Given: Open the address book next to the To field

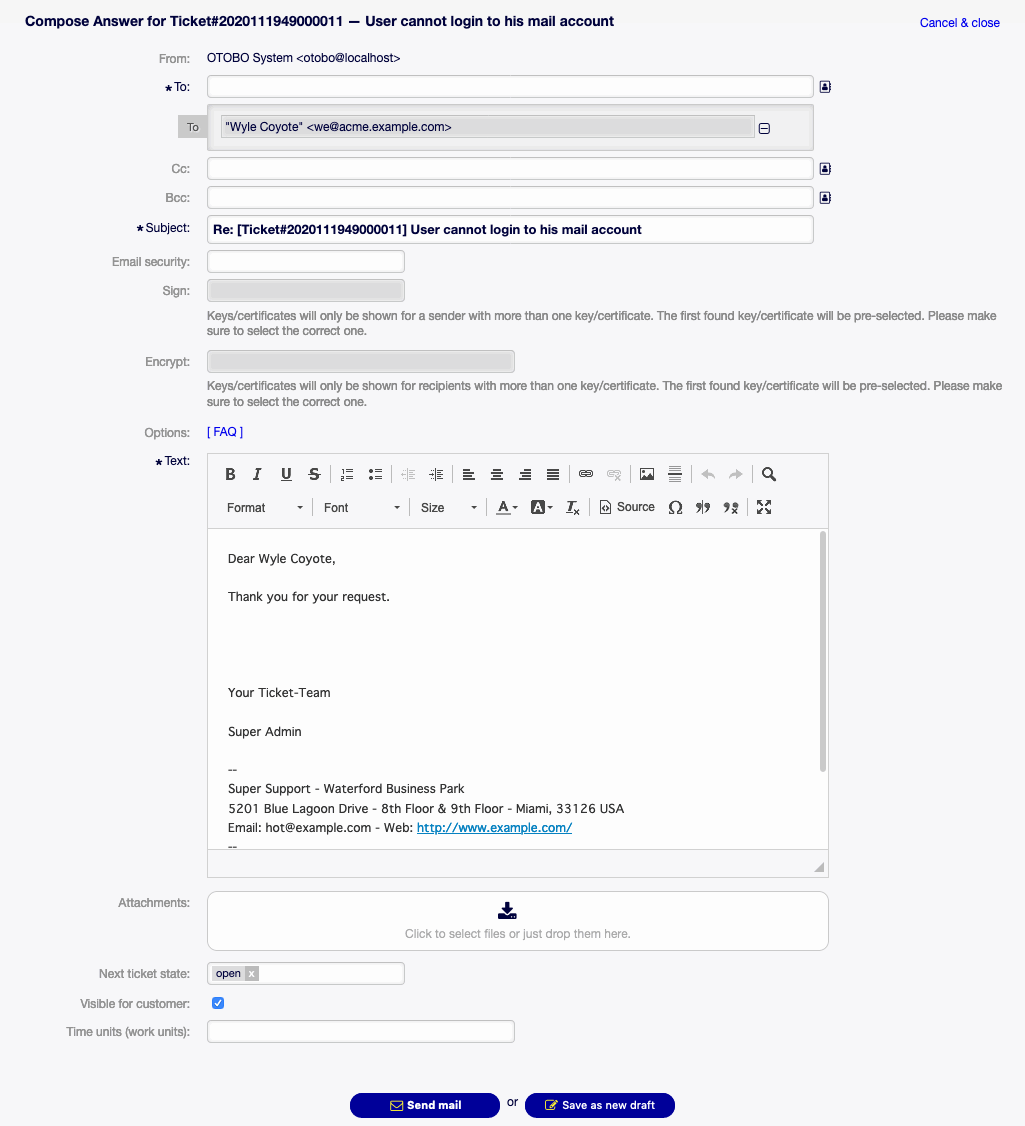Looking at the screenshot, I should point(824,87).
